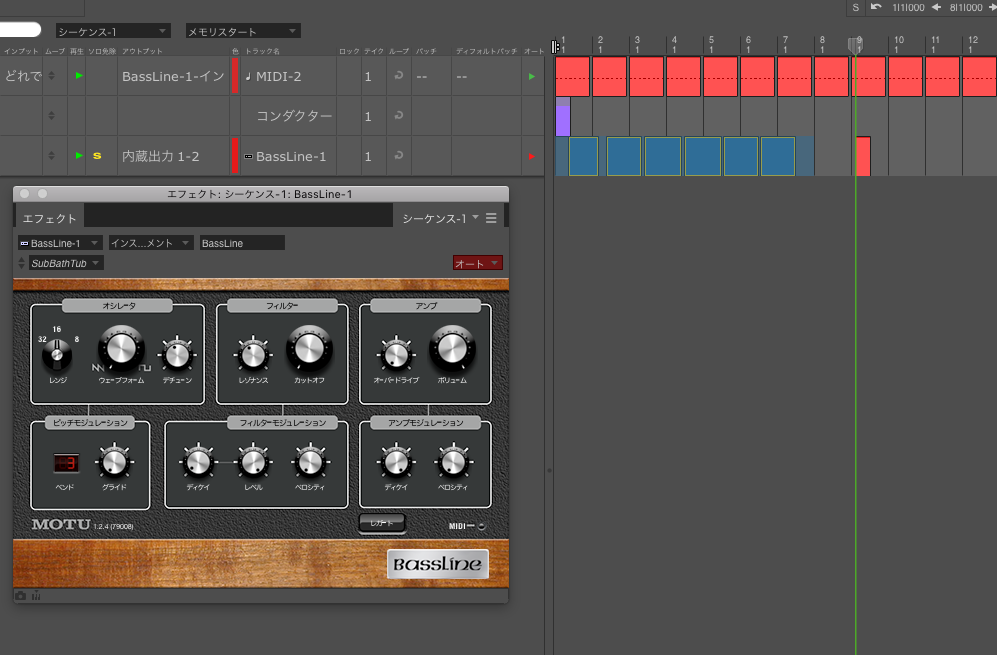Open the BassLine-1 track selector in effect window
This screenshot has width=997, height=655.
pos(60,243)
